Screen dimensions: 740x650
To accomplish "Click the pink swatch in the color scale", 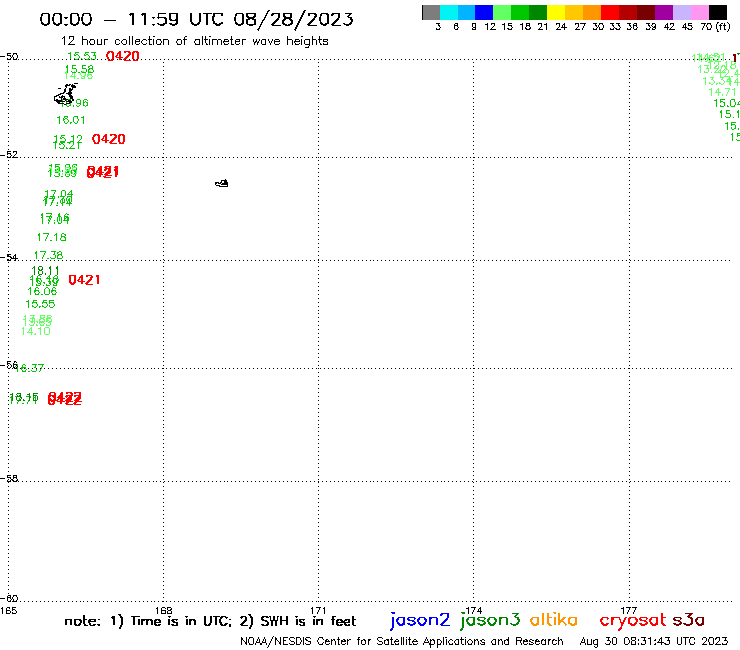I will click(x=699, y=12).
